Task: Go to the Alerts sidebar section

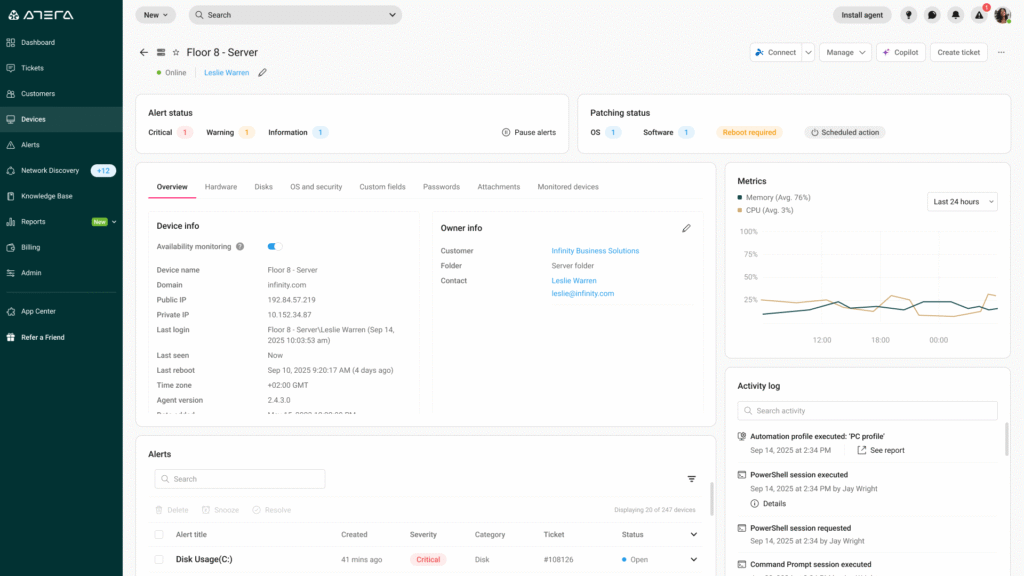Action: 36,144
